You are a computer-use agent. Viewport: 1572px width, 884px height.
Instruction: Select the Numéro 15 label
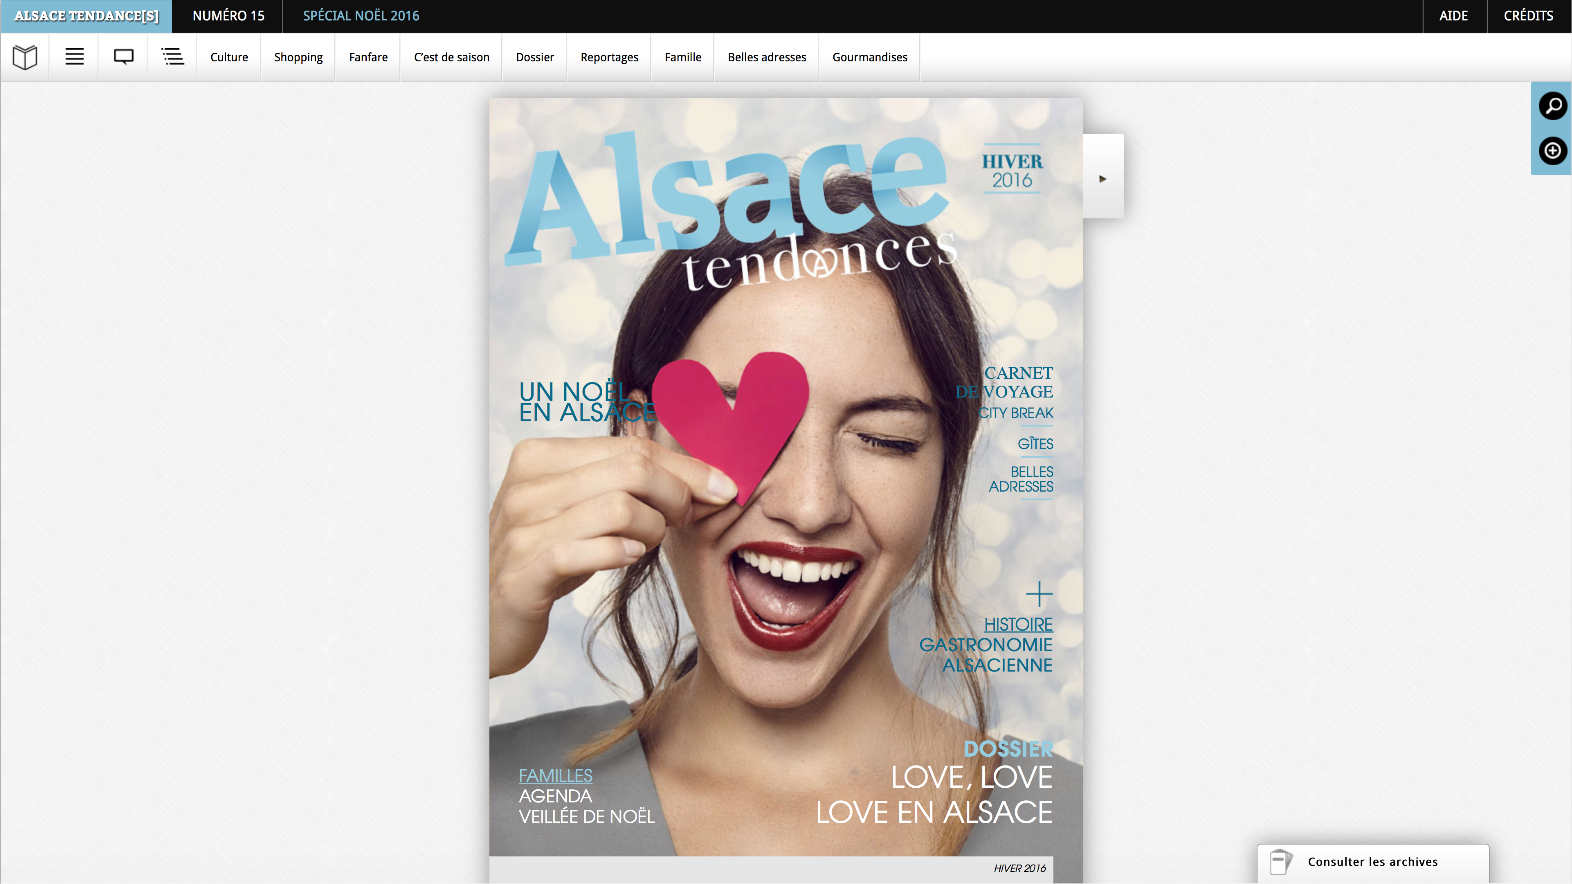[x=229, y=16]
